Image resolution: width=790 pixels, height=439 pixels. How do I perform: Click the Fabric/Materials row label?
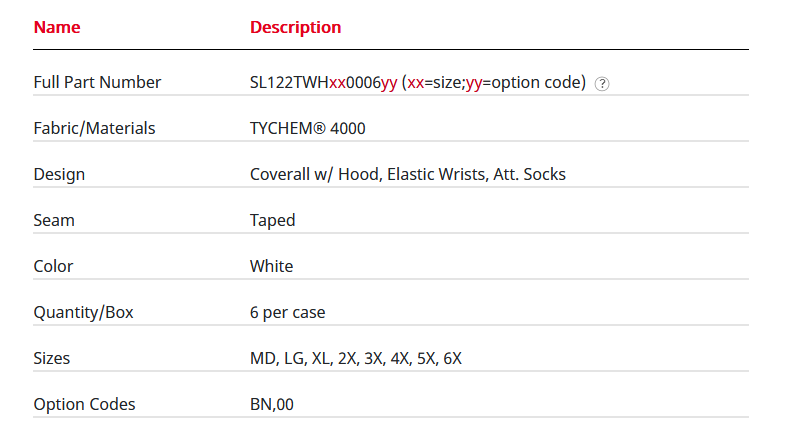click(94, 128)
